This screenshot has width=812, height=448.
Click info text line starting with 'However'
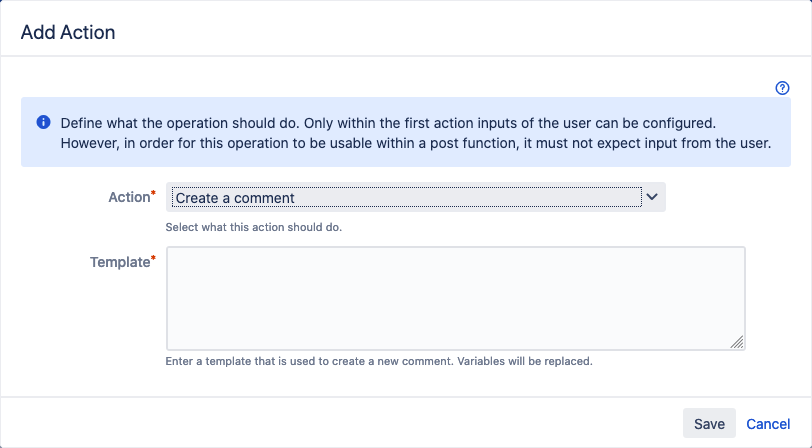(416, 143)
